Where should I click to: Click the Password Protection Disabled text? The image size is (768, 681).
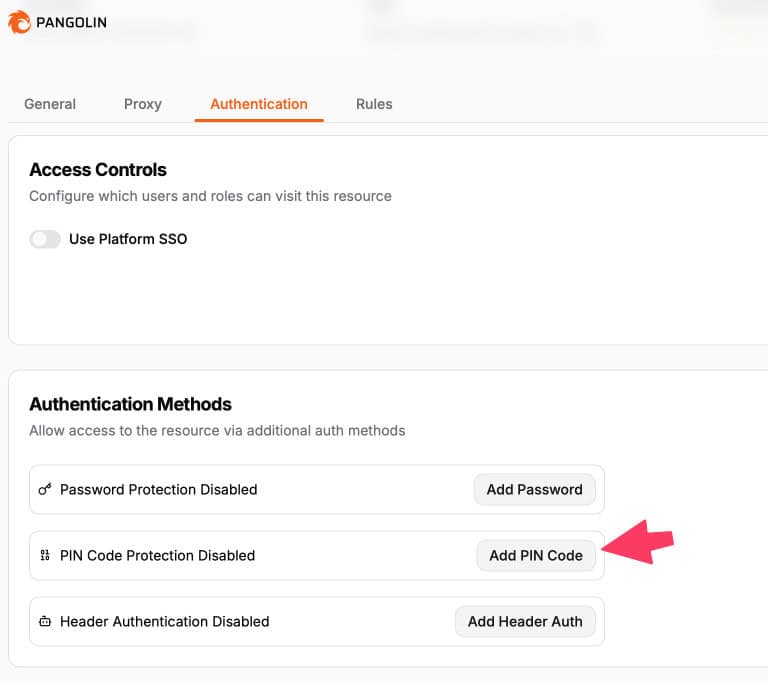159,489
